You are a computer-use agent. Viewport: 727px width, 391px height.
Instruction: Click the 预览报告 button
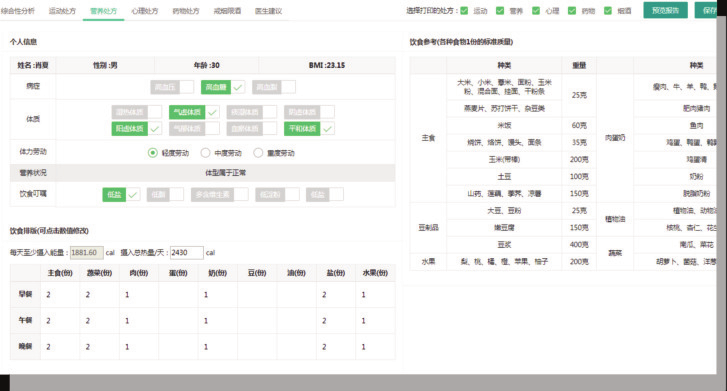[665, 10]
